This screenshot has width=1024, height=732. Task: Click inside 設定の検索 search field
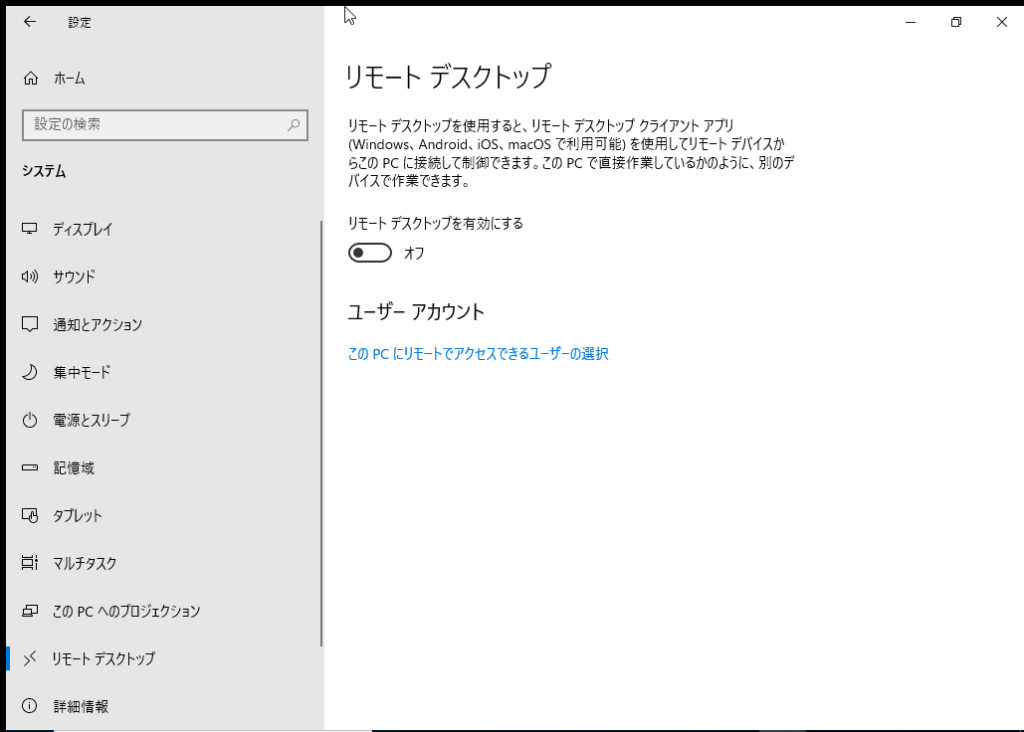[x=150, y=125]
